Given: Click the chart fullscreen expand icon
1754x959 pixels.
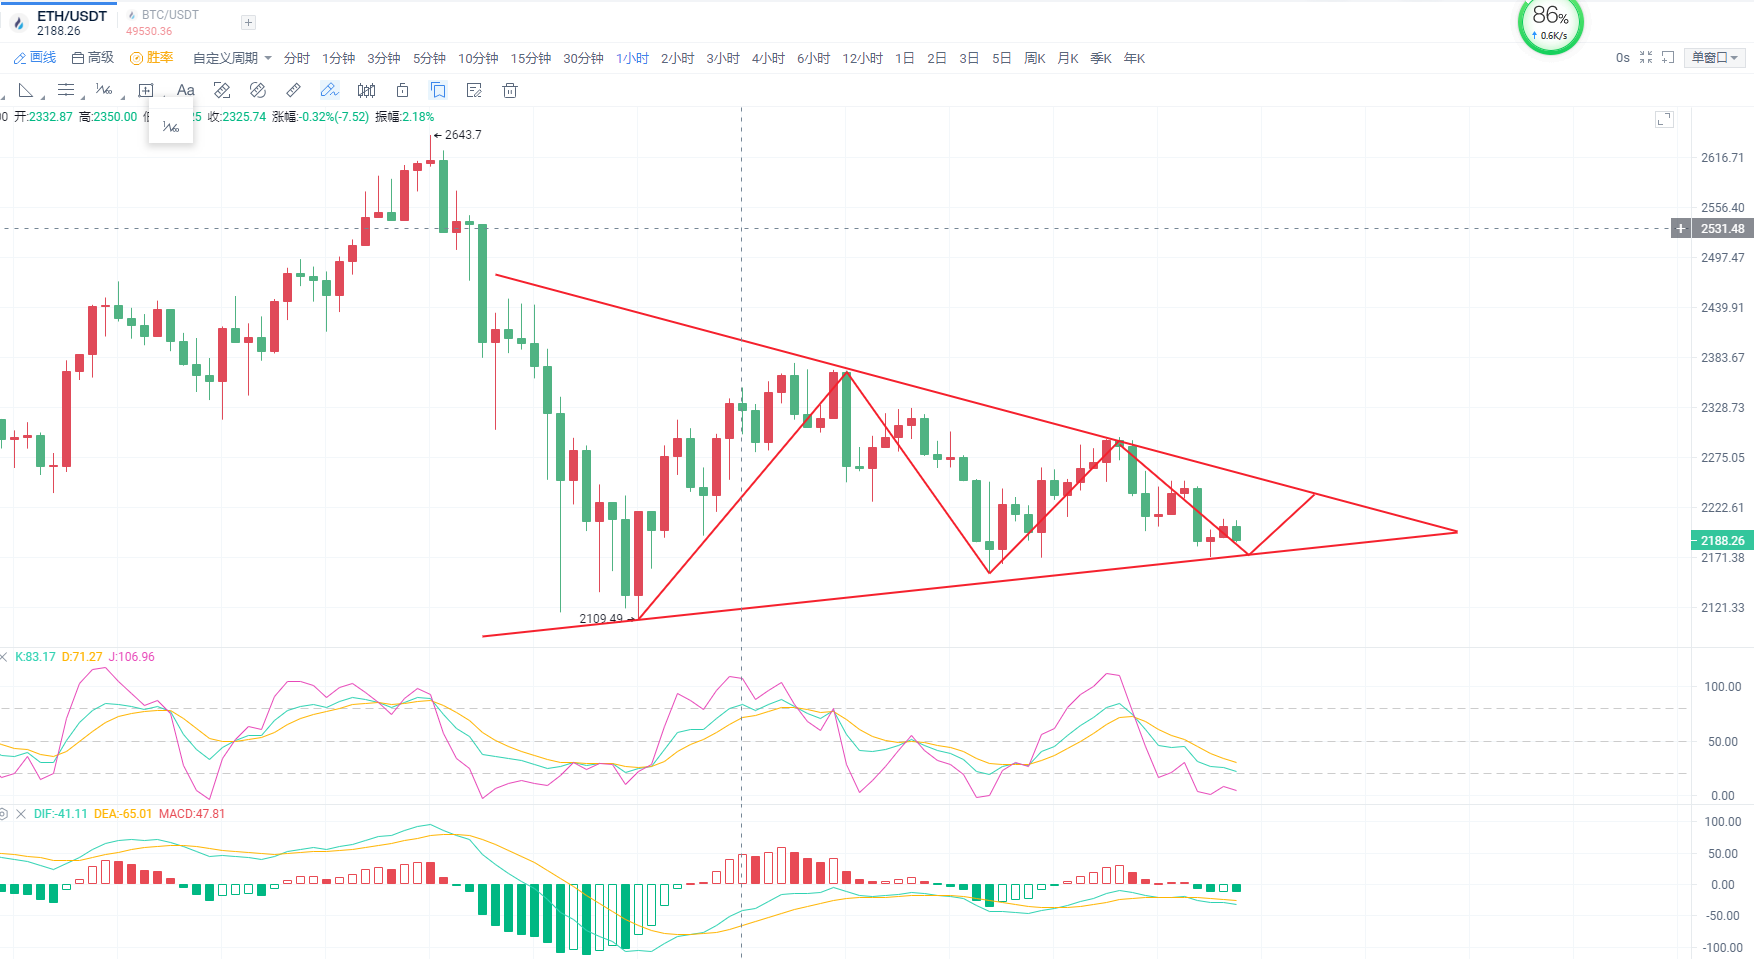Looking at the screenshot, I should coord(1664,119).
